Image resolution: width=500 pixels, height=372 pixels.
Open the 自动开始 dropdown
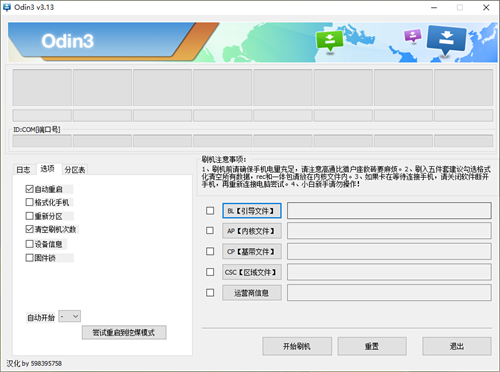(69, 316)
